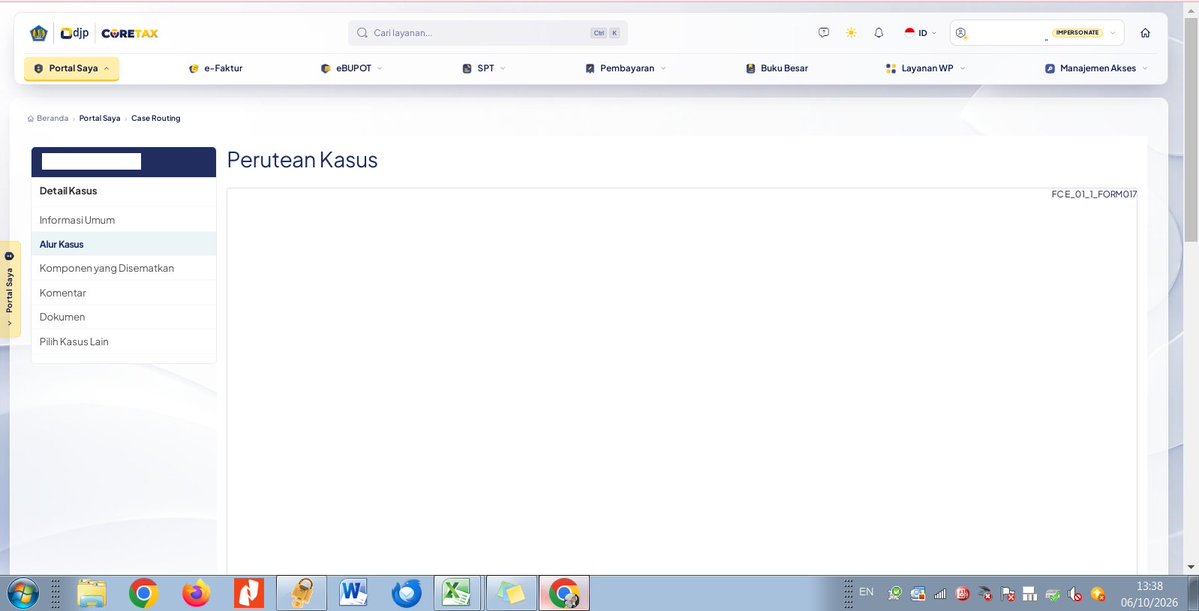The height and width of the screenshot is (611, 1199).
Task: Go to home via house icon
Action: [x=1145, y=33]
